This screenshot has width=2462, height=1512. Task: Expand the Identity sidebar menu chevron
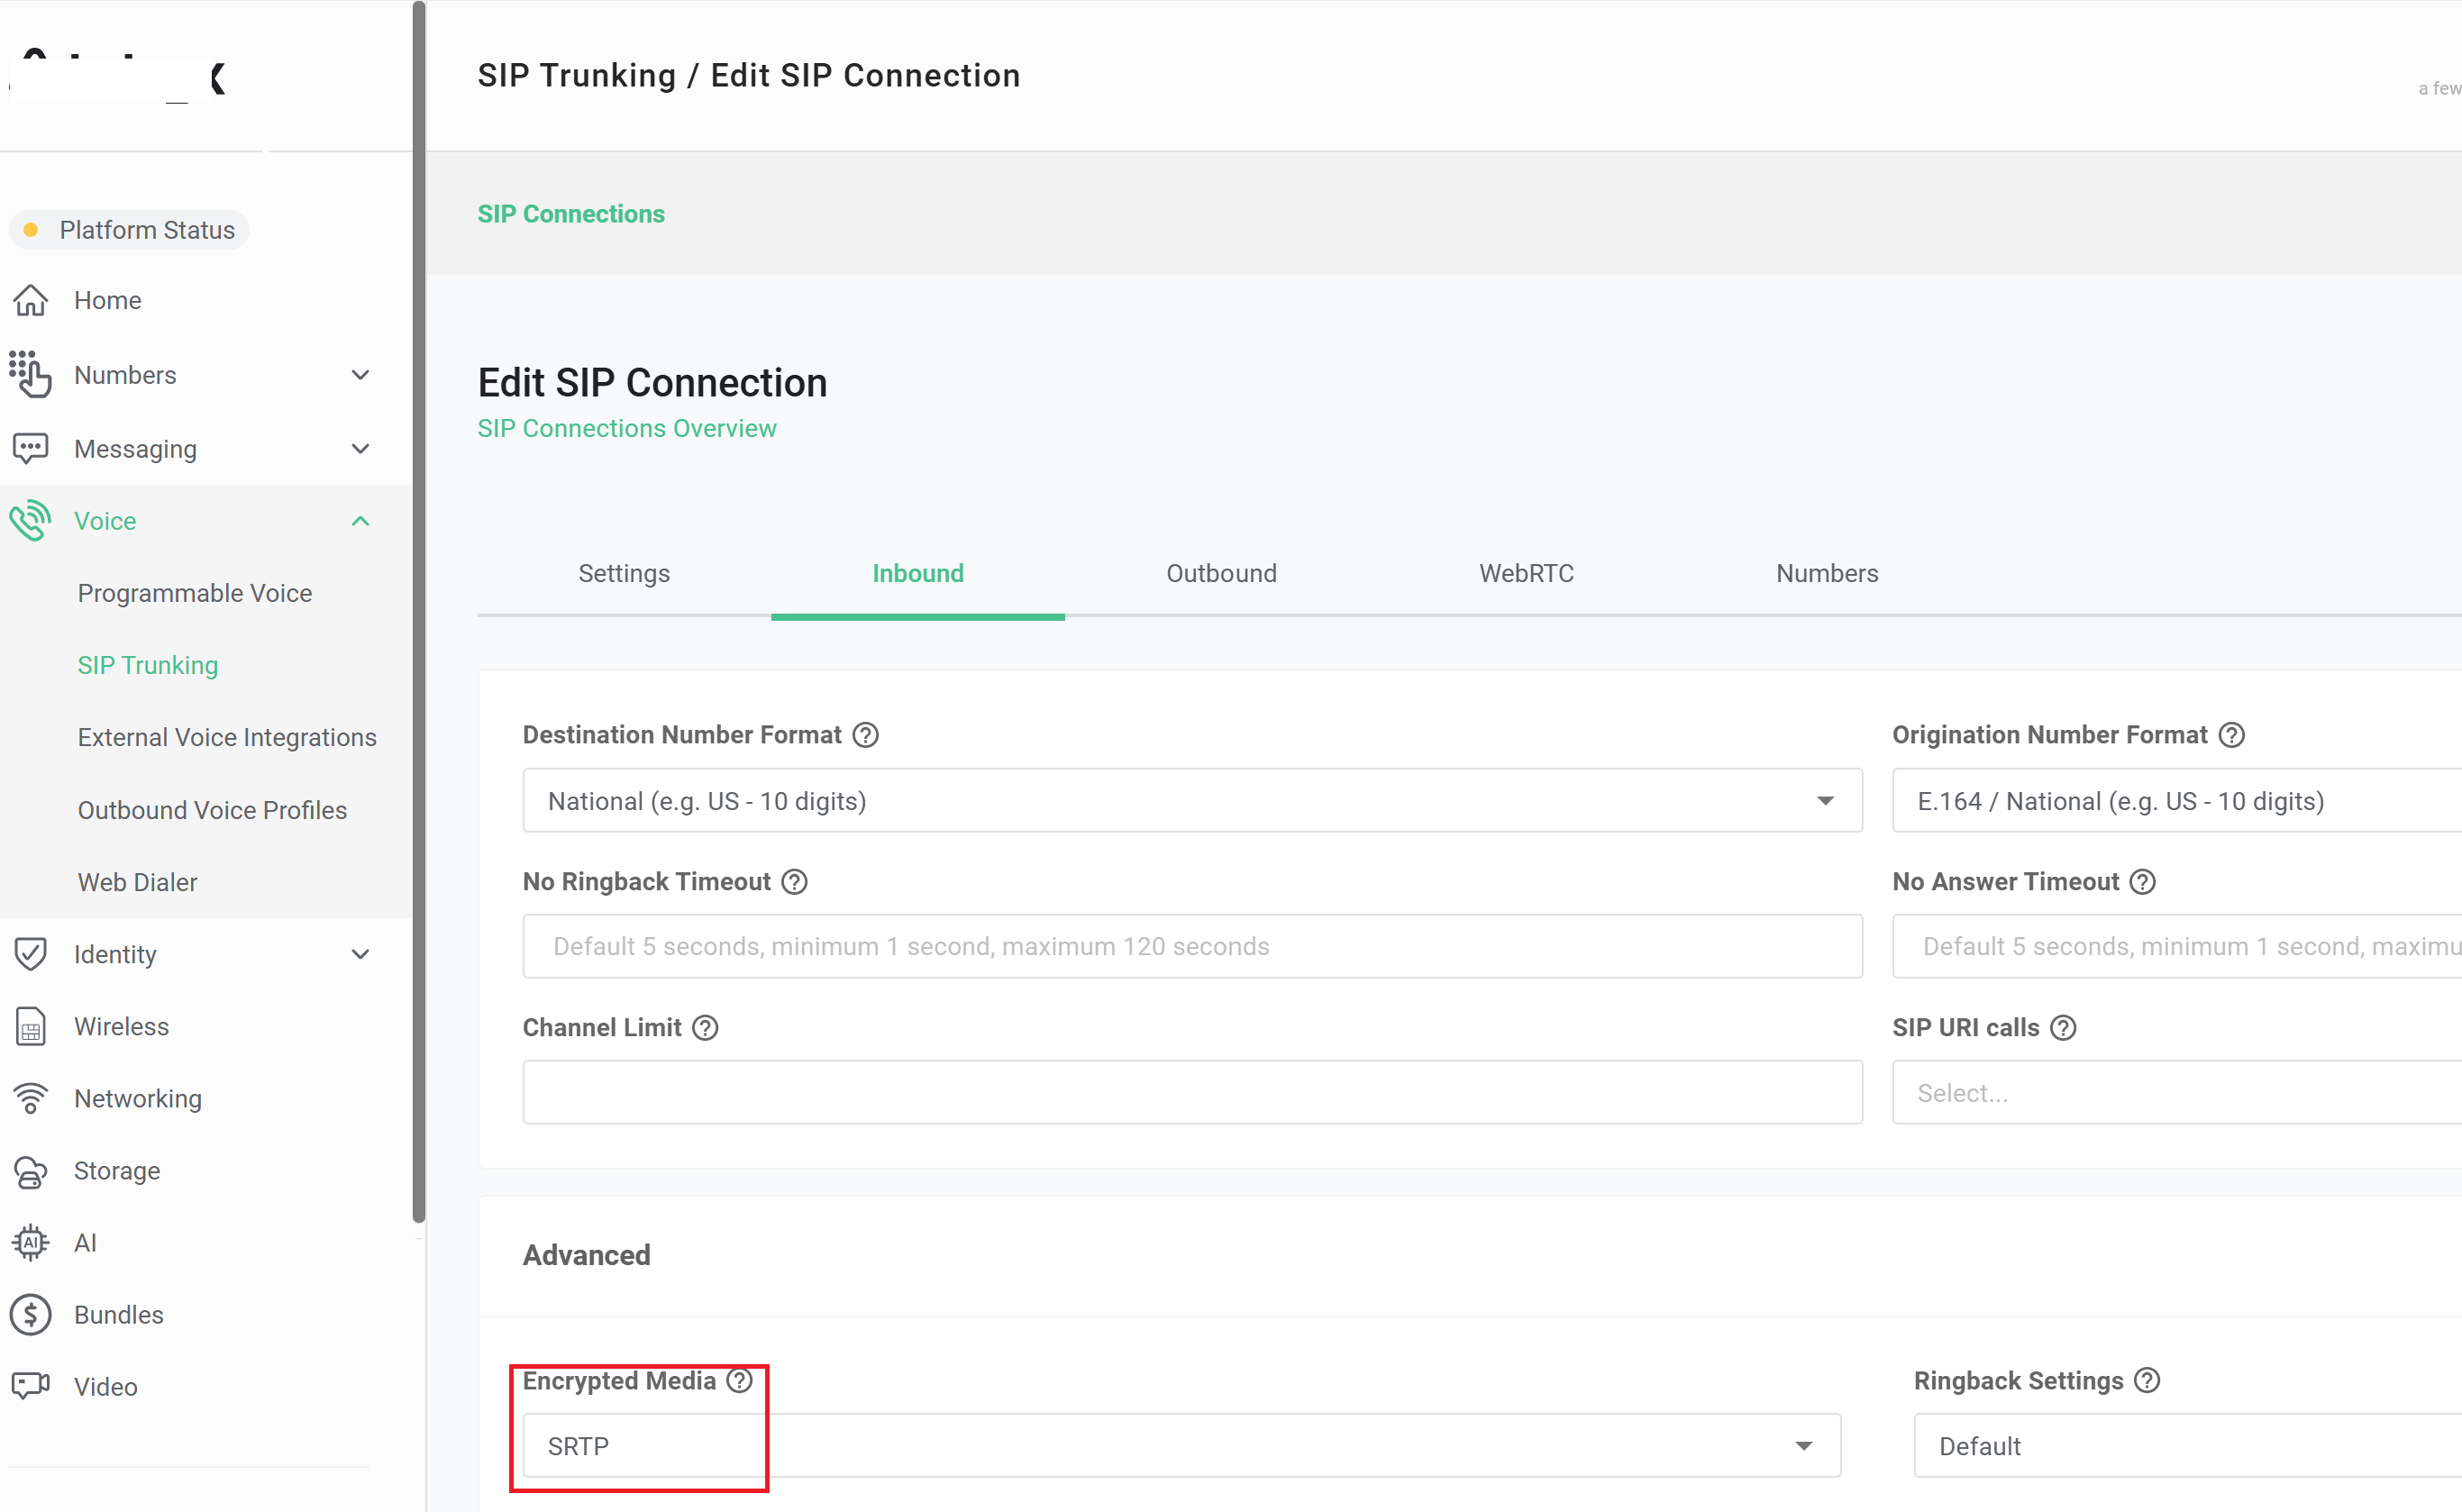[x=361, y=954]
